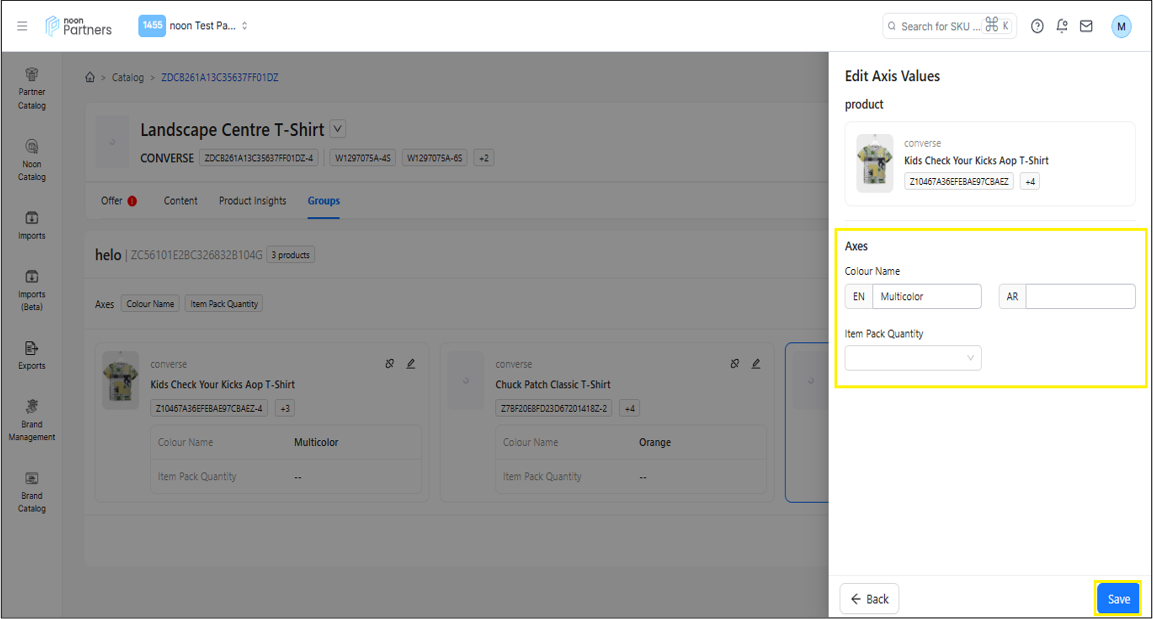Click the Save button
The height and width of the screenshot is (619, 1153).
click(x=1118, y=599)
